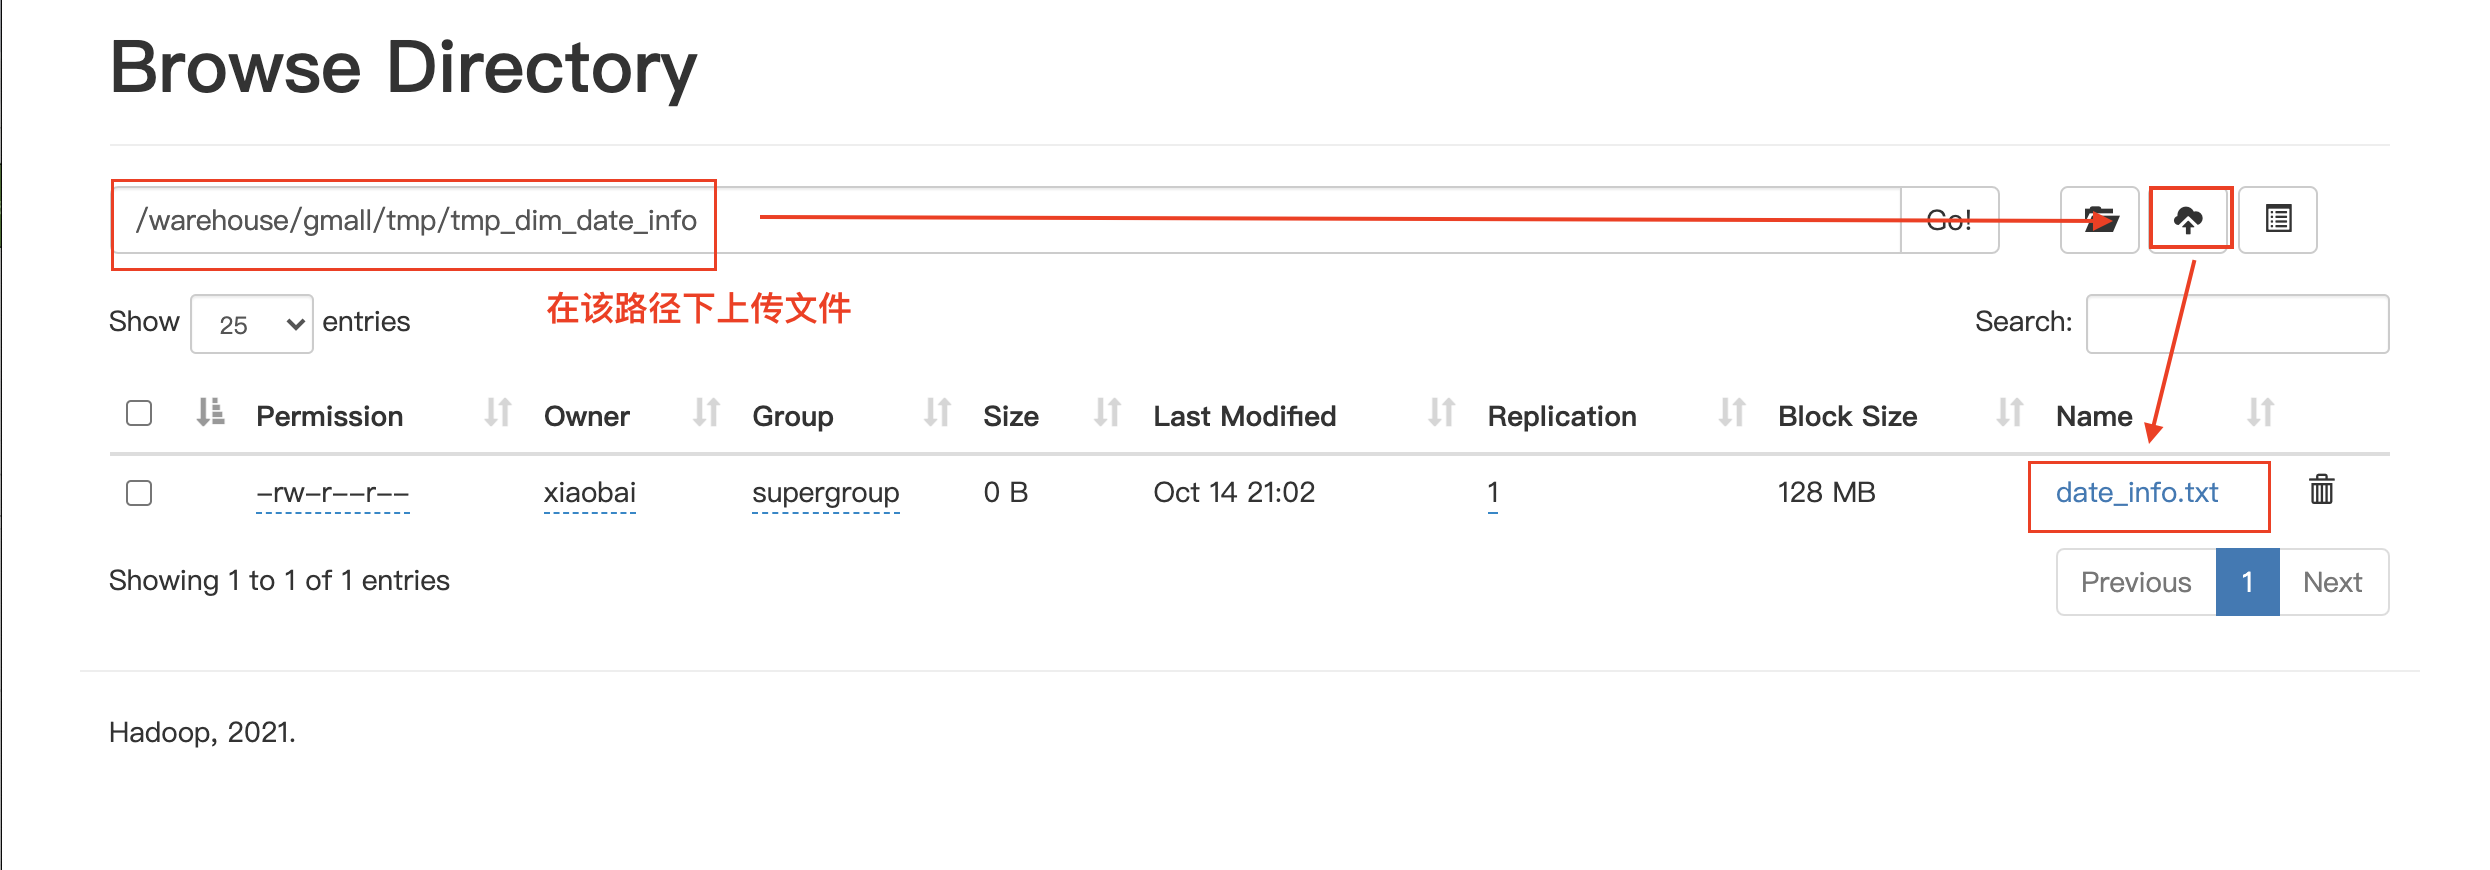Sort by the Name column arrows

(2261, 412)
